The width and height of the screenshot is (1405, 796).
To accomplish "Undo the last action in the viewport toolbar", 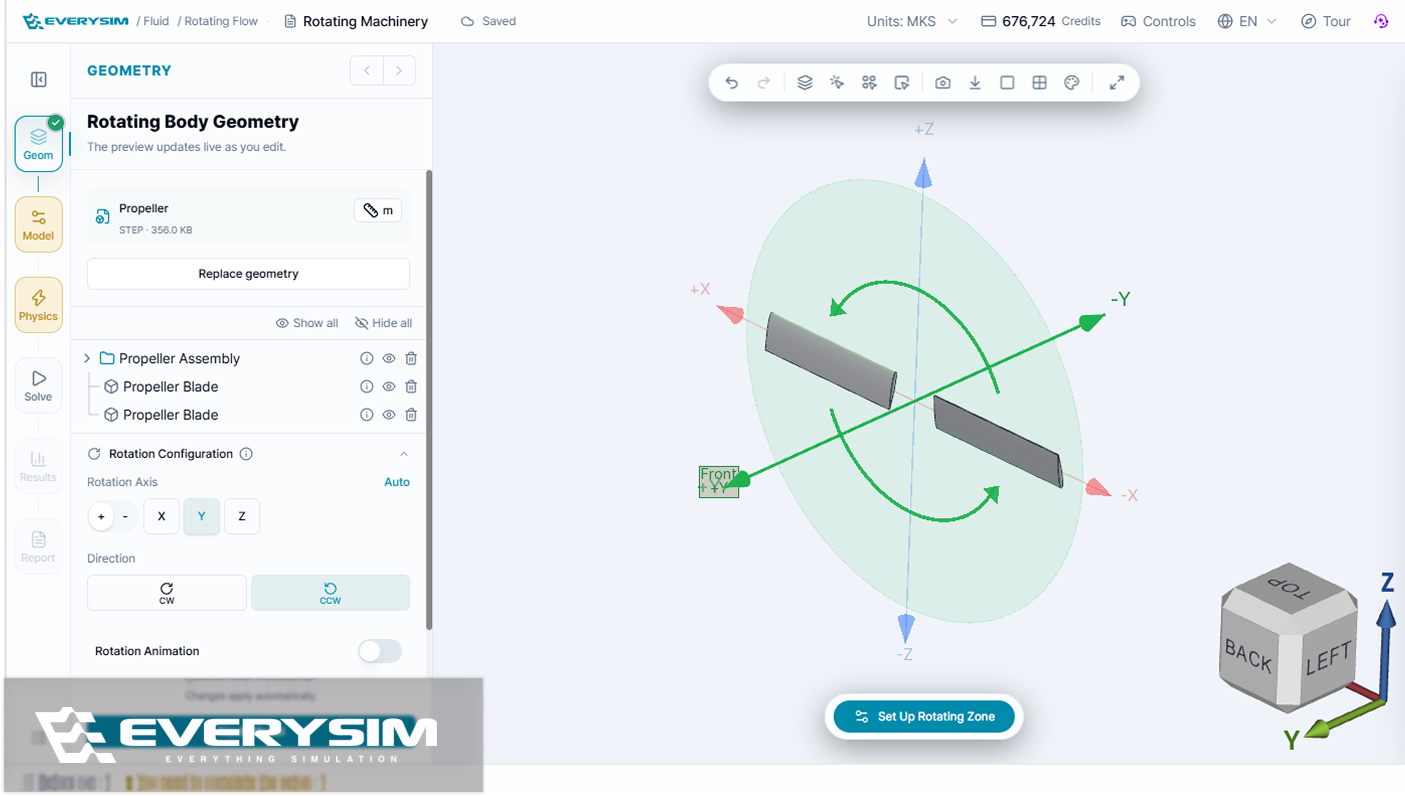I will (x=732, y=83).
